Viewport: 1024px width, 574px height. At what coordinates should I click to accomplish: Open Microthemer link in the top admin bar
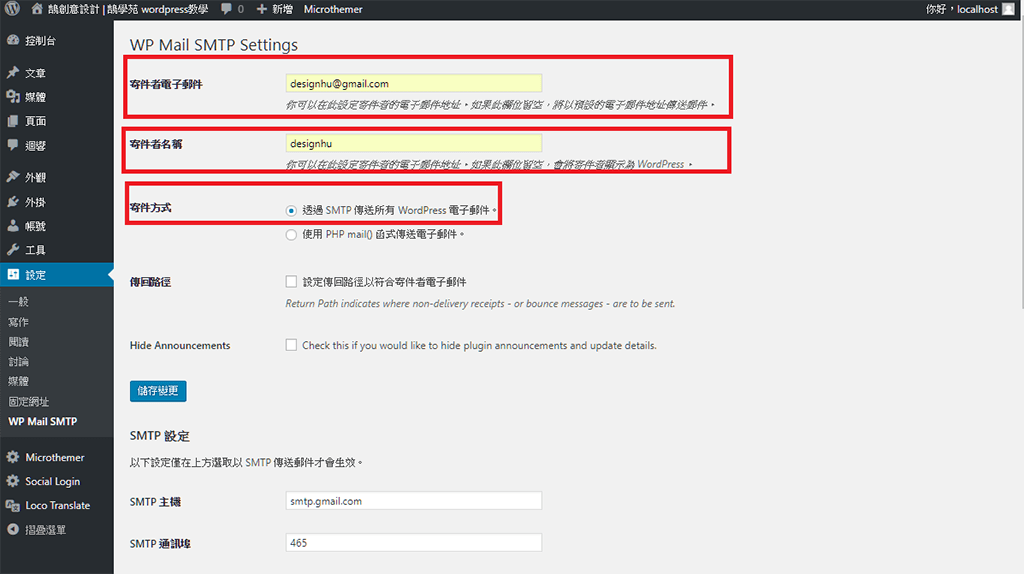tap(333, 9)
